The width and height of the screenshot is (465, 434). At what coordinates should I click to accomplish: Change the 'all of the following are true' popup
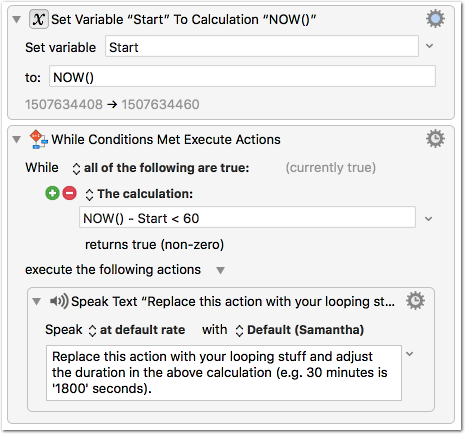161,168
